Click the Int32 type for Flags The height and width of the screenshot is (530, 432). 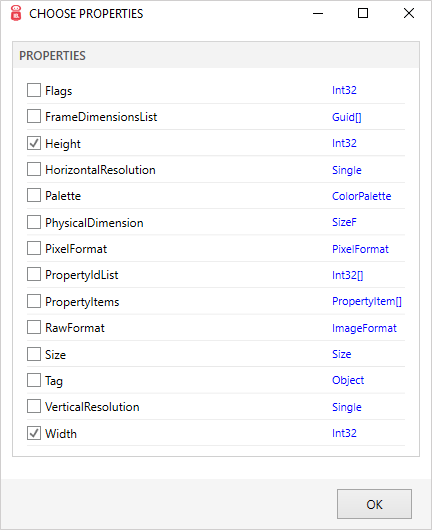pyautogui.click(x=344, y=90)
